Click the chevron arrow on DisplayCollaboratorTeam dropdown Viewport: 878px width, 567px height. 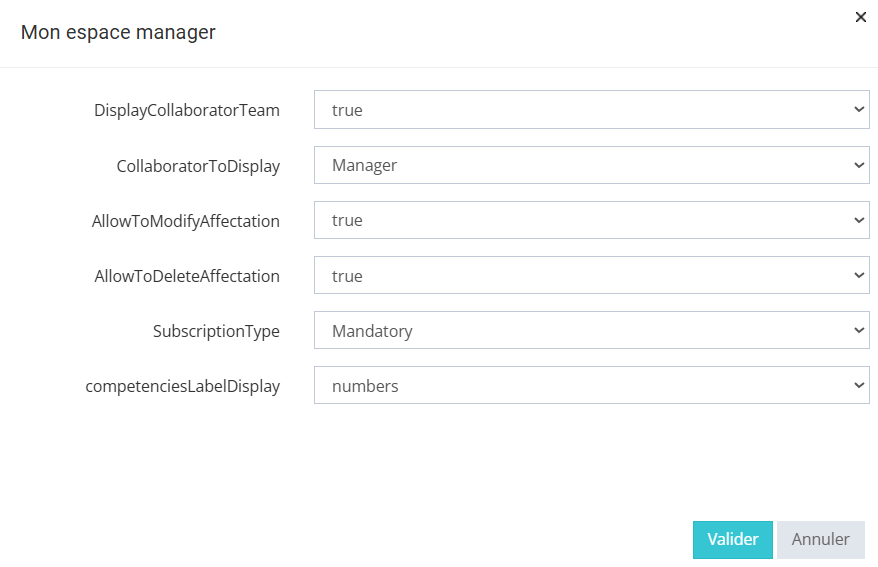(x=859, y=110)
